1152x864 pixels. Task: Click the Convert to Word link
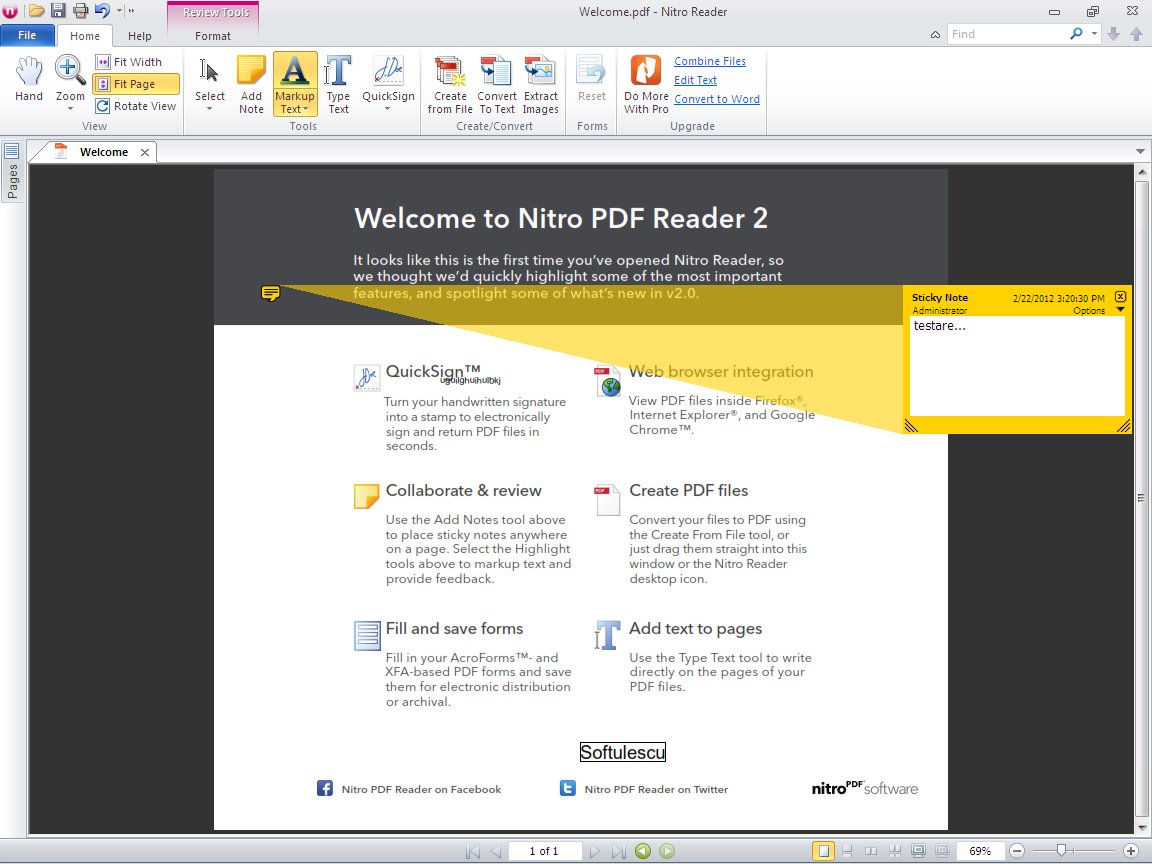(x=716, y=99)
